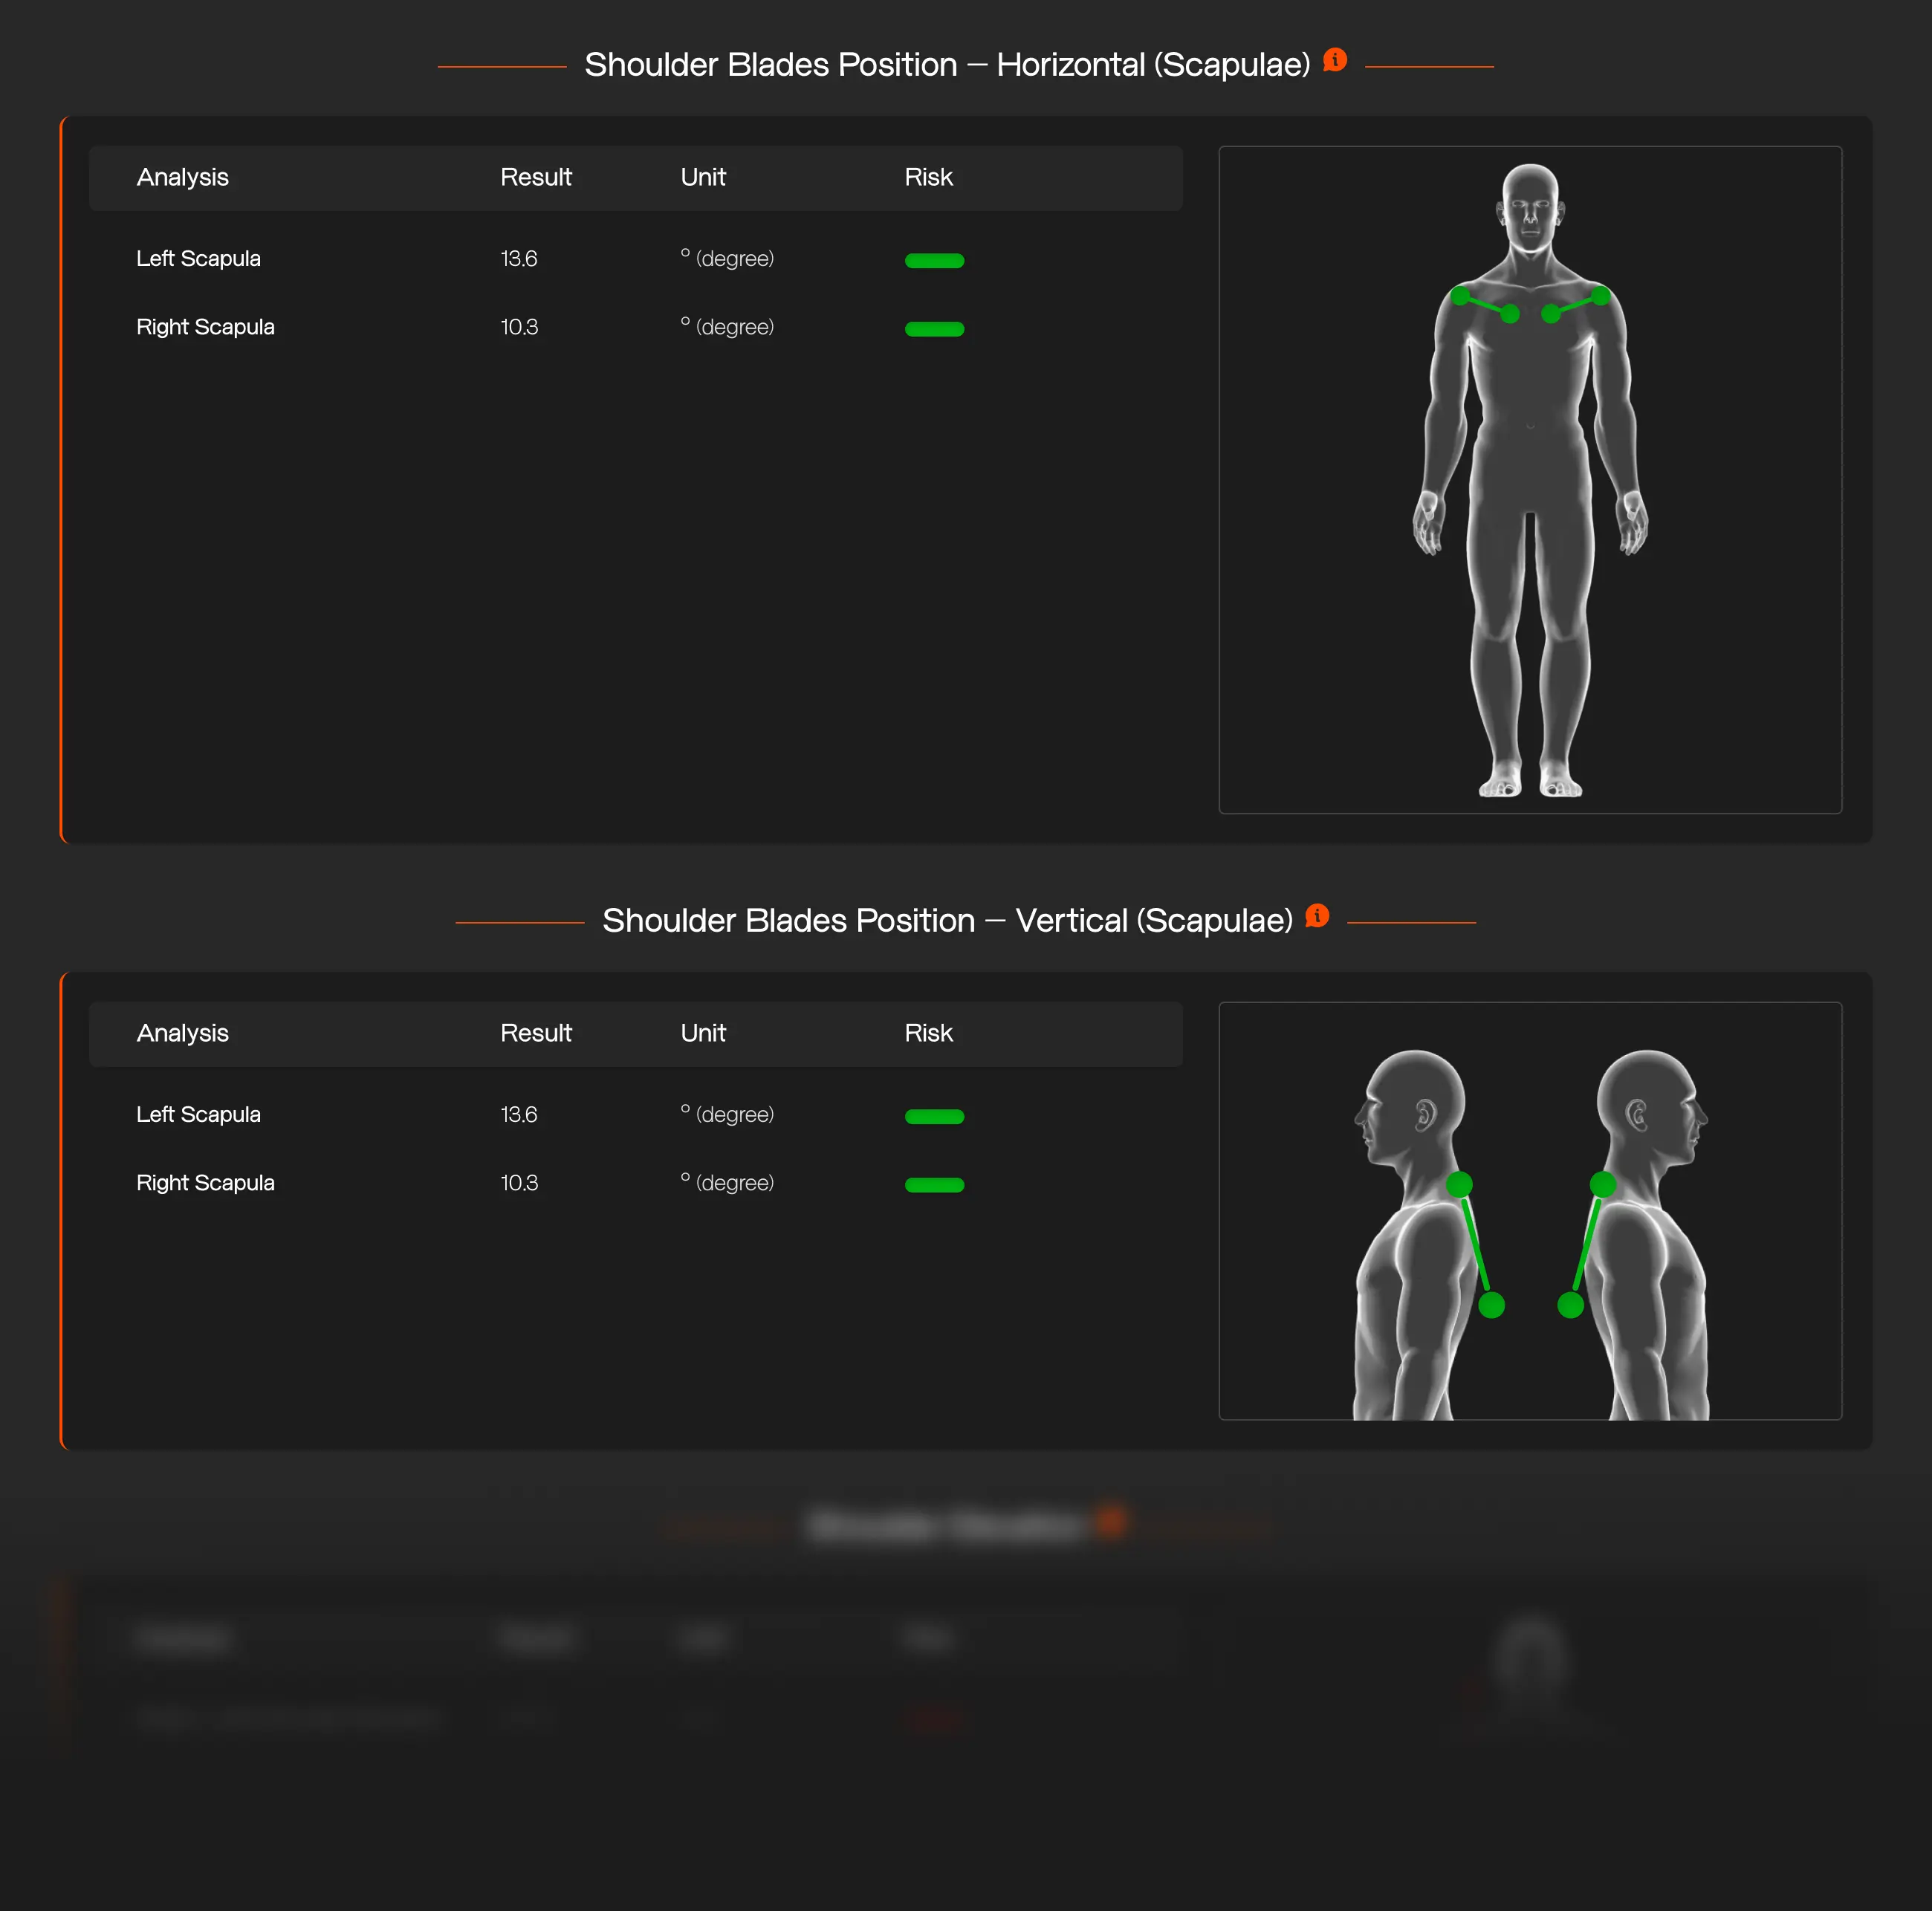Image resolution: width=1932 pixels, height=1911 pixels.
Task: Toggle the risk indicator for Left Scapula vertical
Action: pyautogui.click(x=934, y=1116)
